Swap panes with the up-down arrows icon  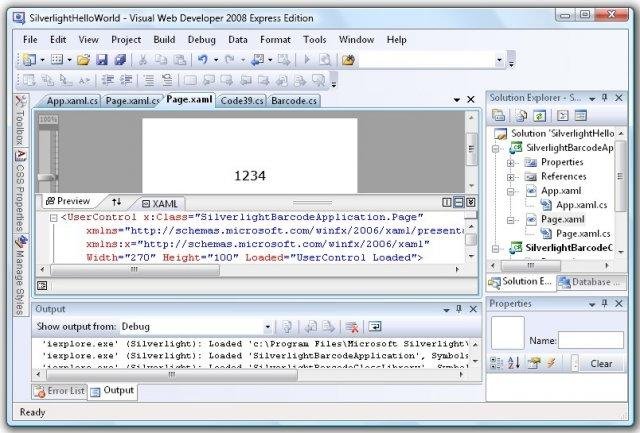point(117,202)
